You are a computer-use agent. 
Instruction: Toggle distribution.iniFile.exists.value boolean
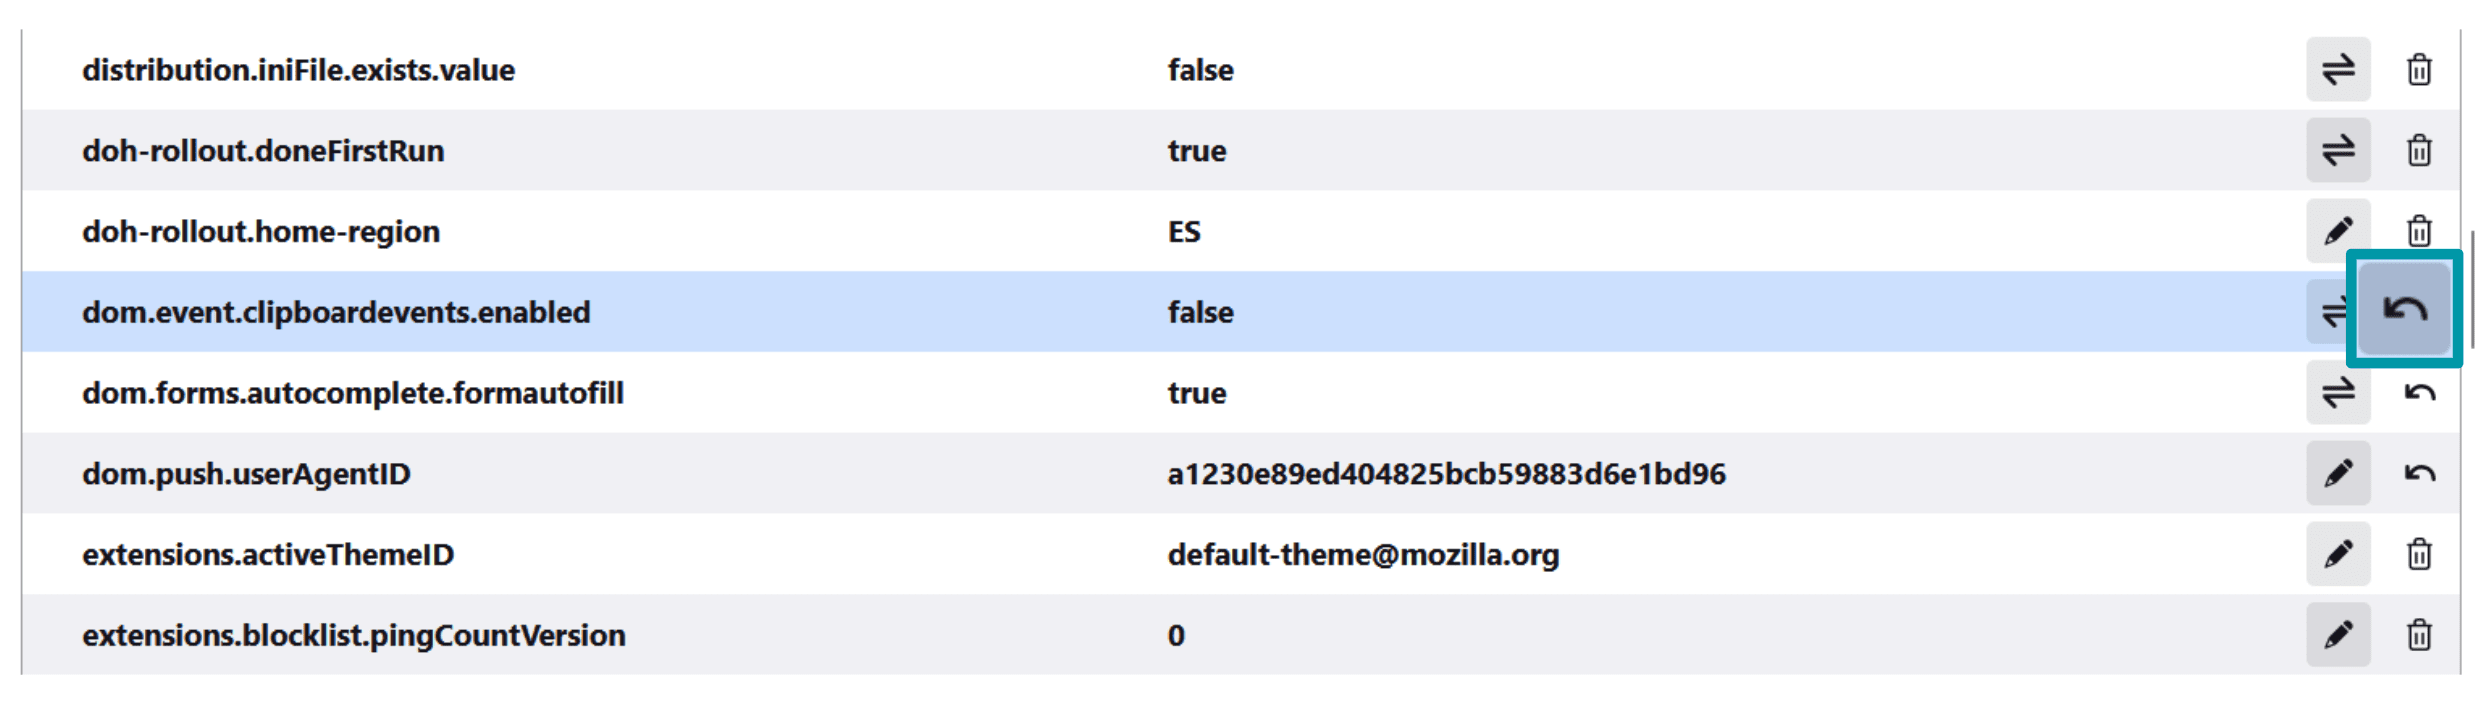(2338, 70)
